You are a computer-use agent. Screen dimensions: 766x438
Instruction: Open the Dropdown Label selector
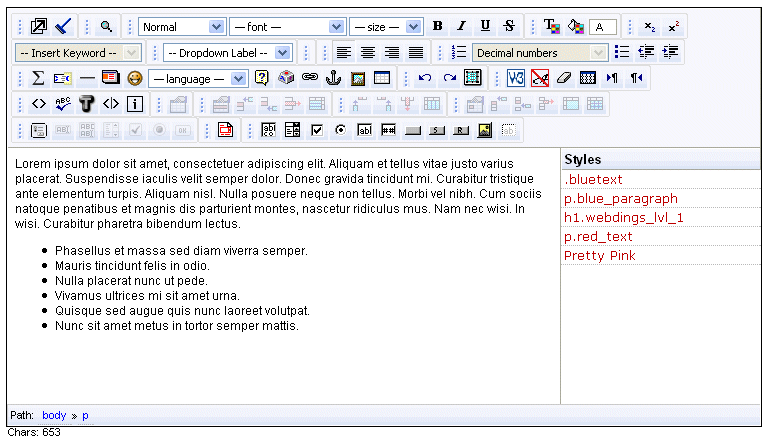click(228, 53)
